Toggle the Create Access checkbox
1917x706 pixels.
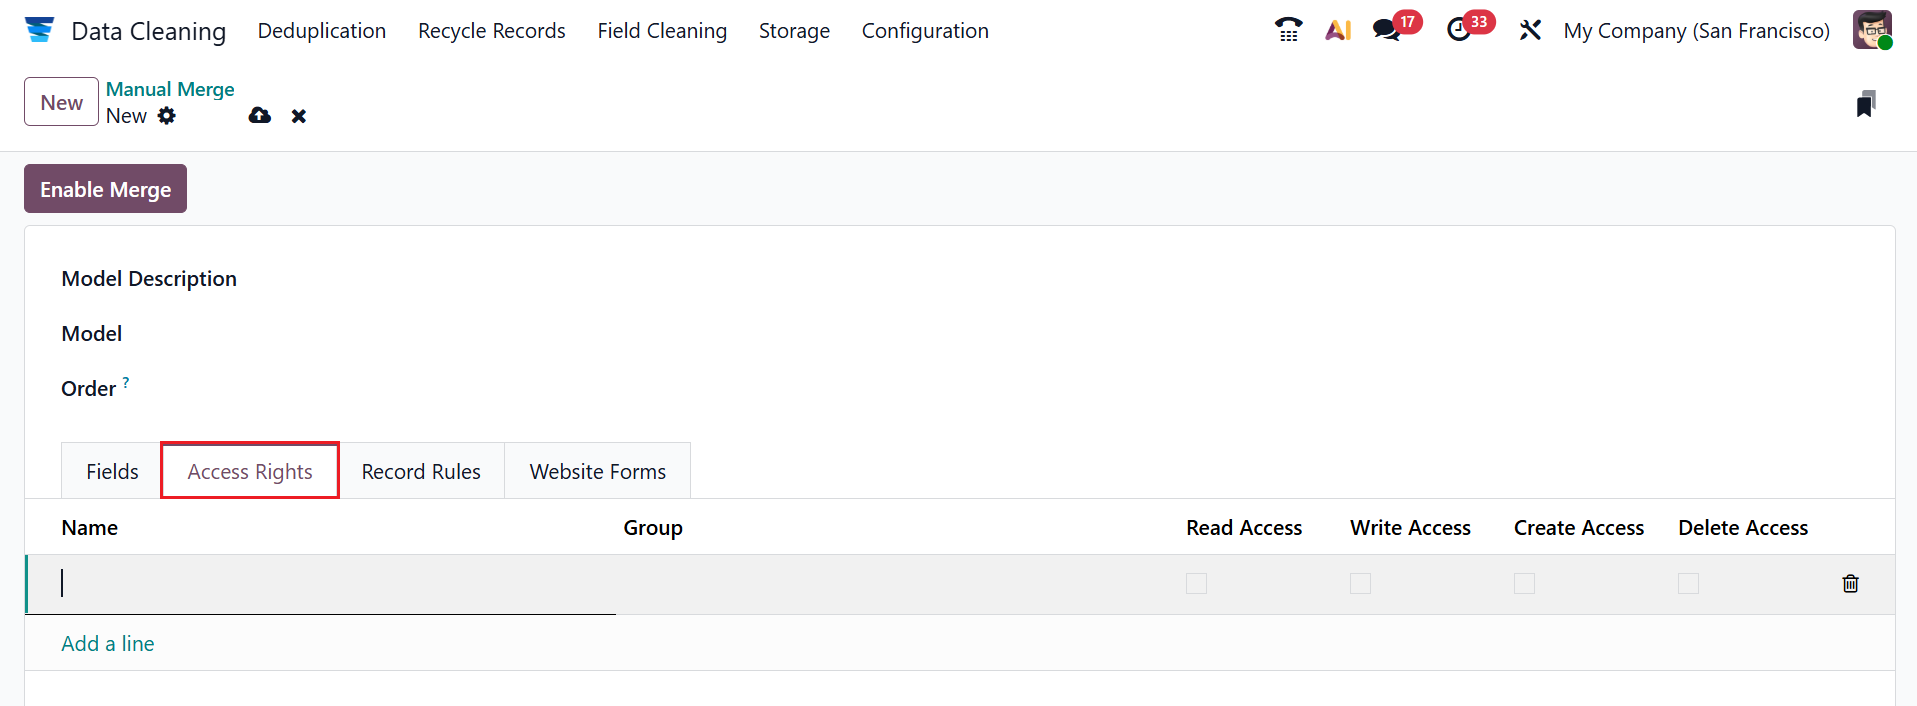pos(1524,583)
